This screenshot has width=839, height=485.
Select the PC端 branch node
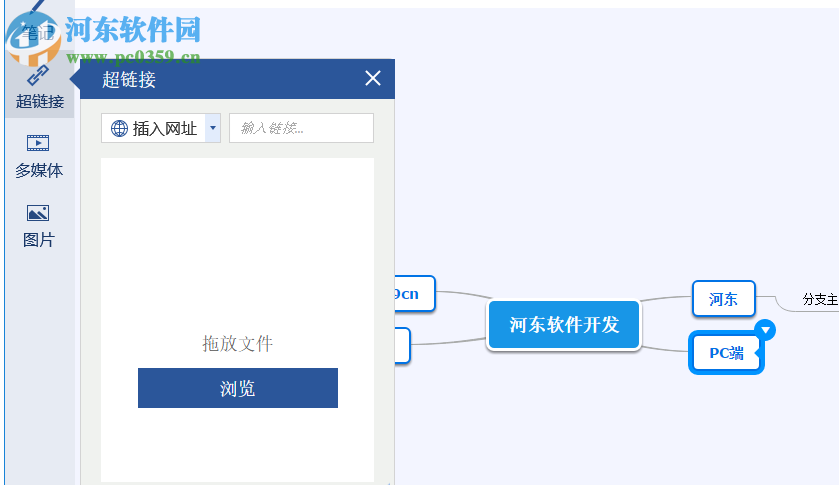coord(726,353)
